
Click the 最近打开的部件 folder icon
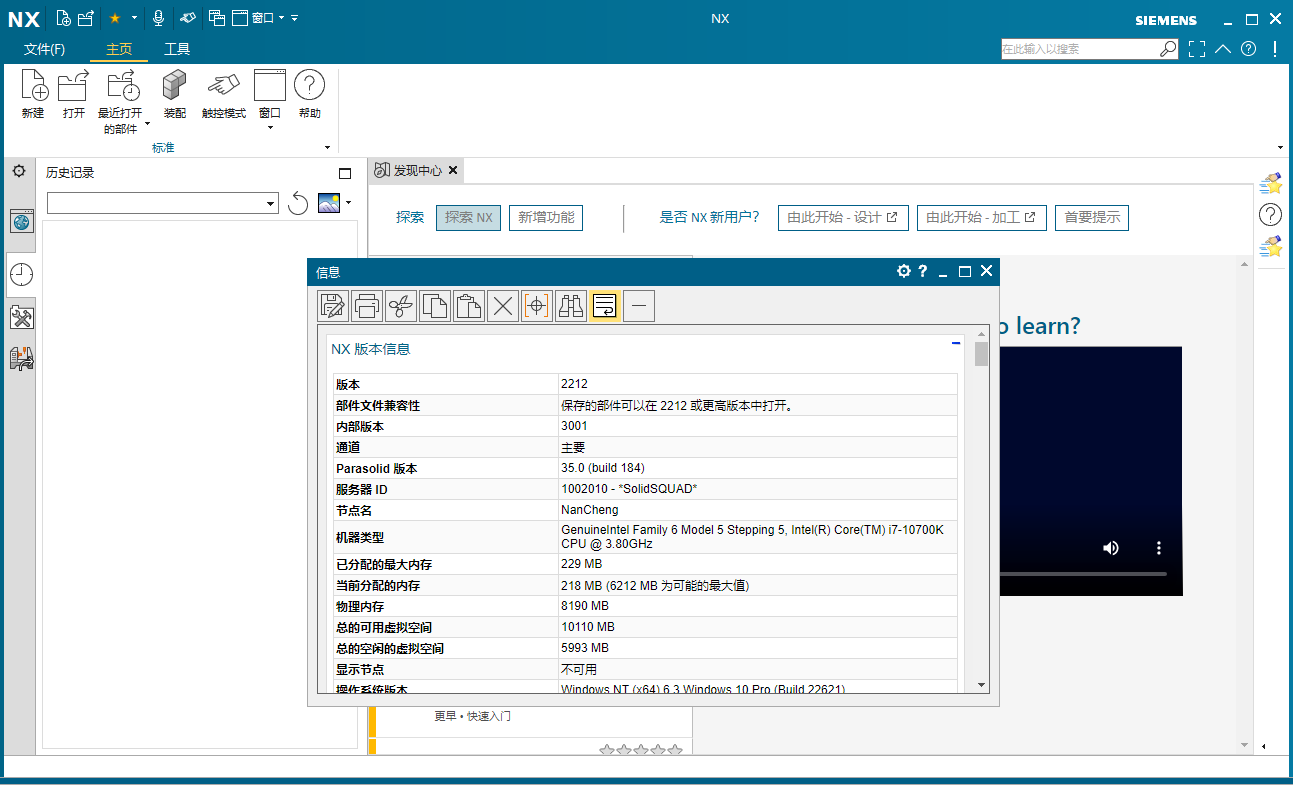pos(125,85)
